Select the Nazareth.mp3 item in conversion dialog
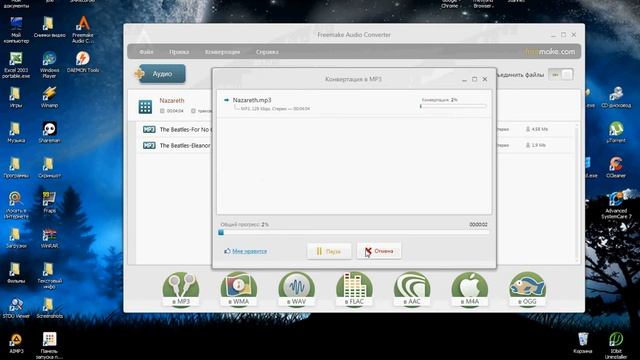 [354, 104]
